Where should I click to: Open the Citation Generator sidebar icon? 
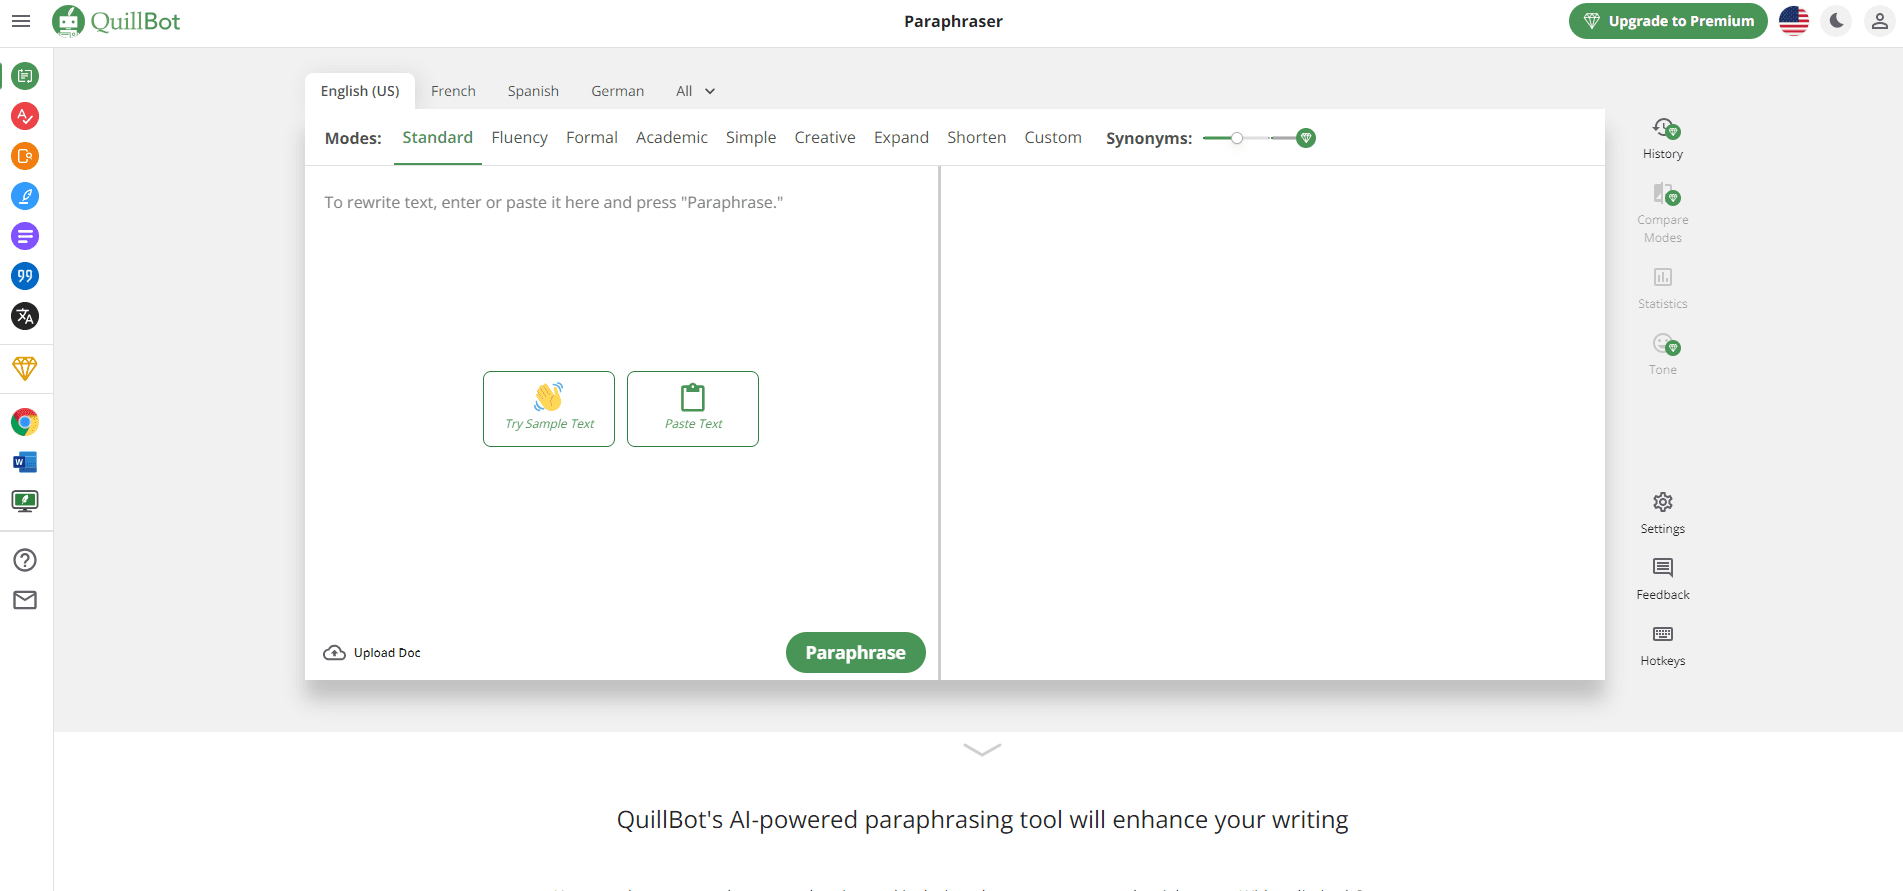pyautogui.click(x=25, y=276)
